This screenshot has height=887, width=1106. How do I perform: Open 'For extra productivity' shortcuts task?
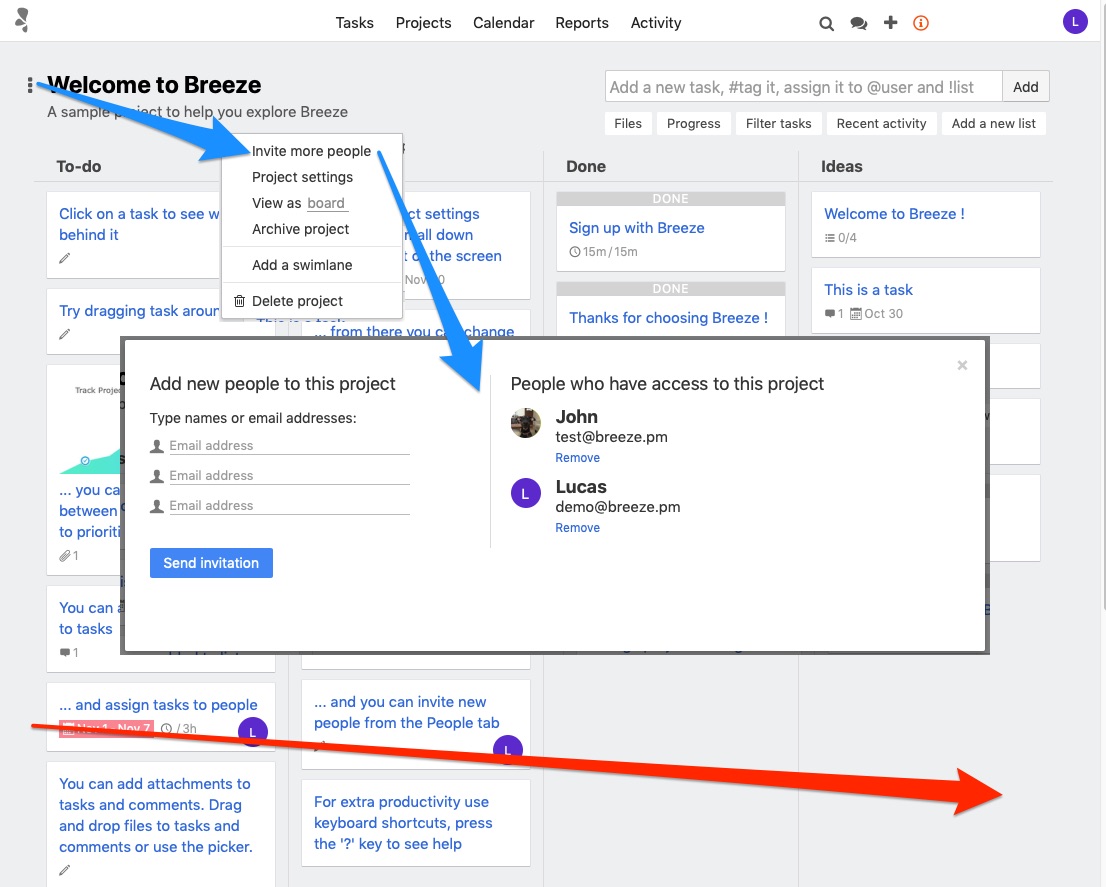403,823
